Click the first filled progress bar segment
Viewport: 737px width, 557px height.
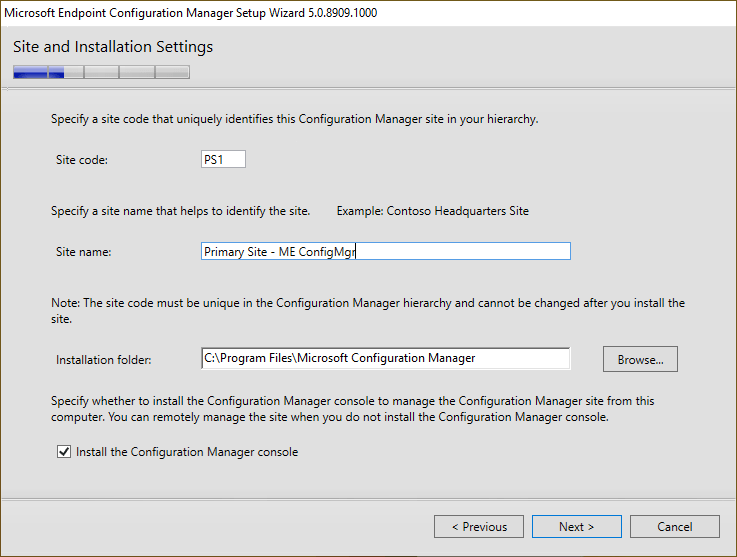[x=30, y=72]
